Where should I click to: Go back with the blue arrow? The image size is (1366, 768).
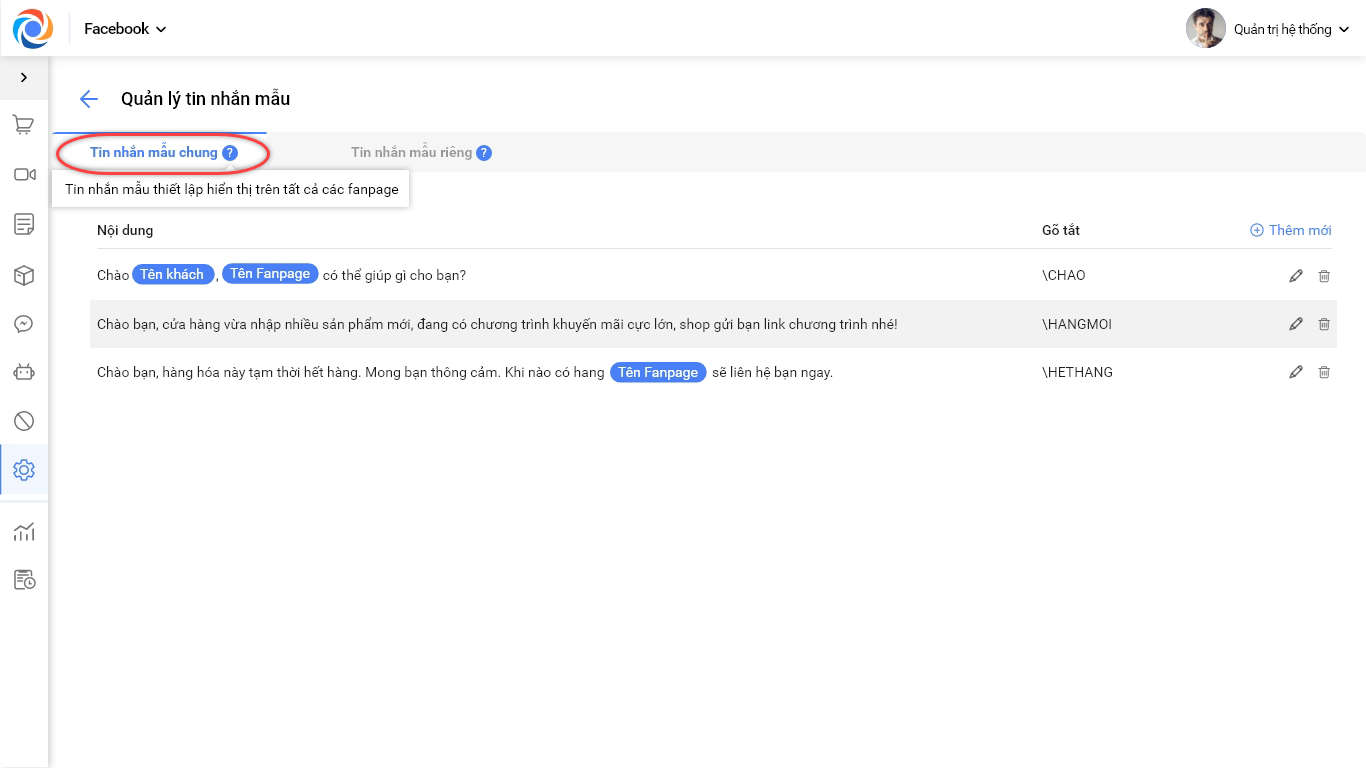(x=89, y=99)
